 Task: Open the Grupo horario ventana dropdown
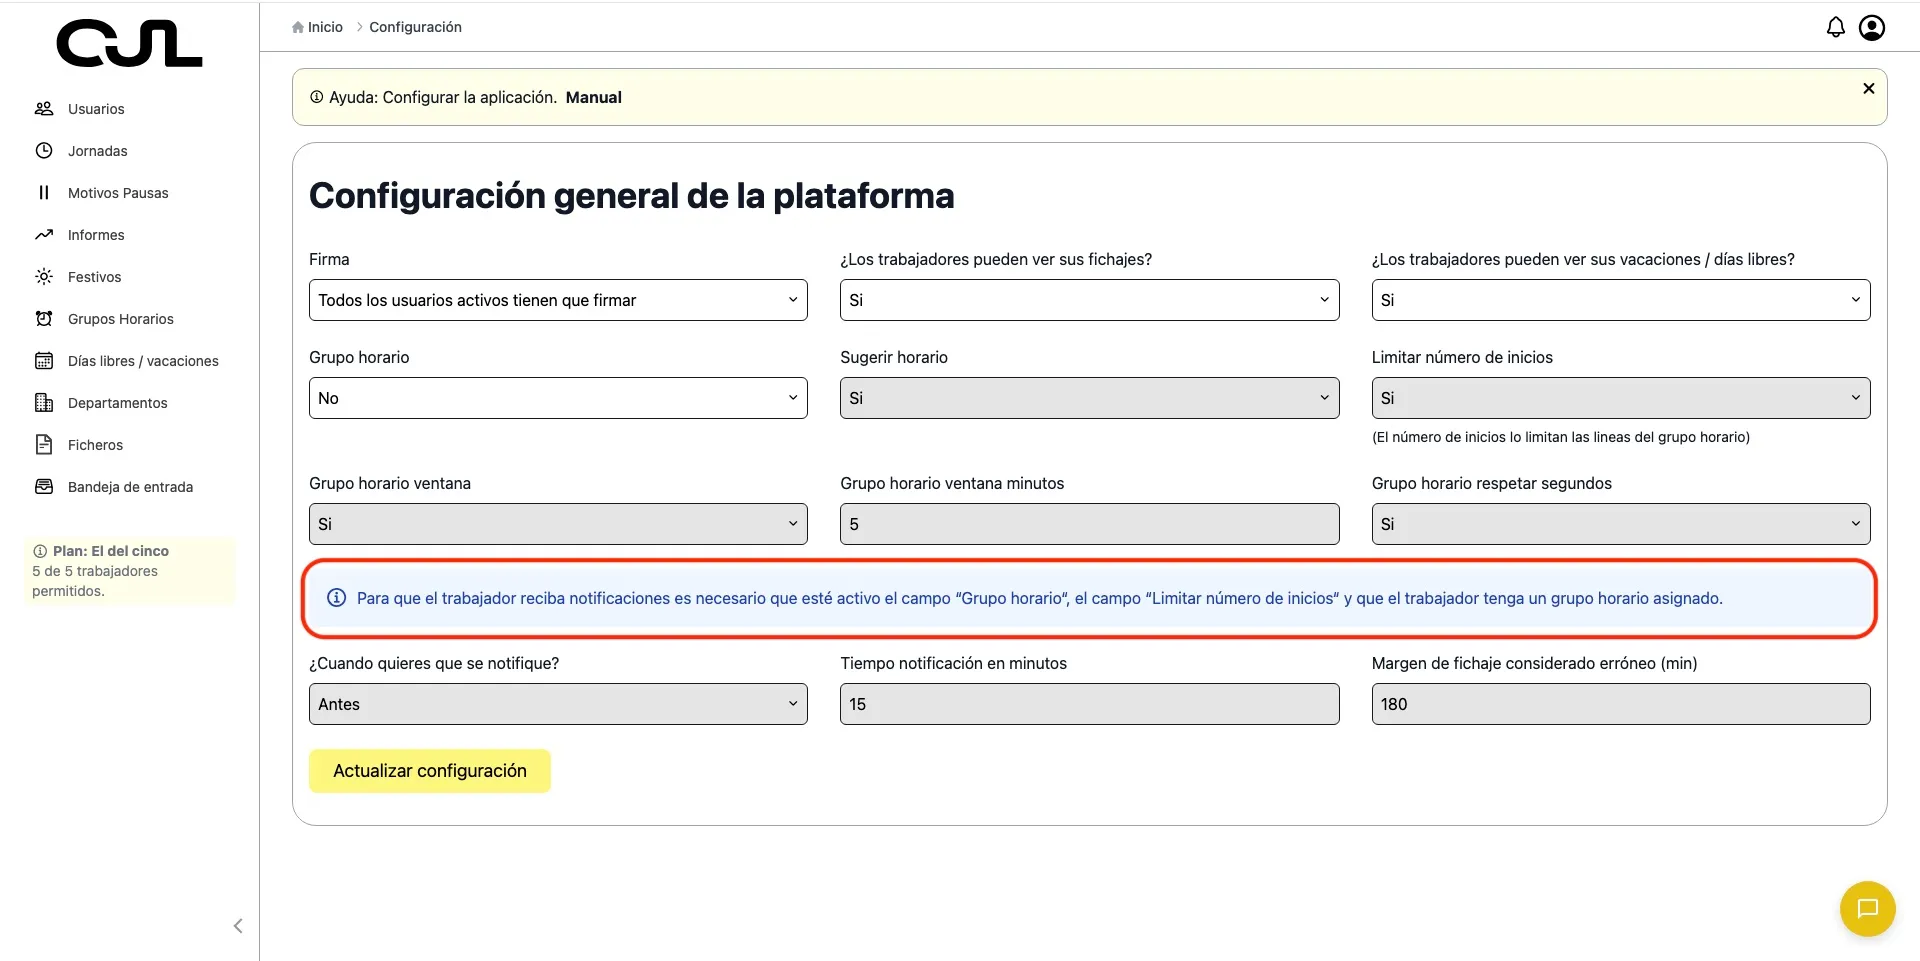(x=558, y=524)
